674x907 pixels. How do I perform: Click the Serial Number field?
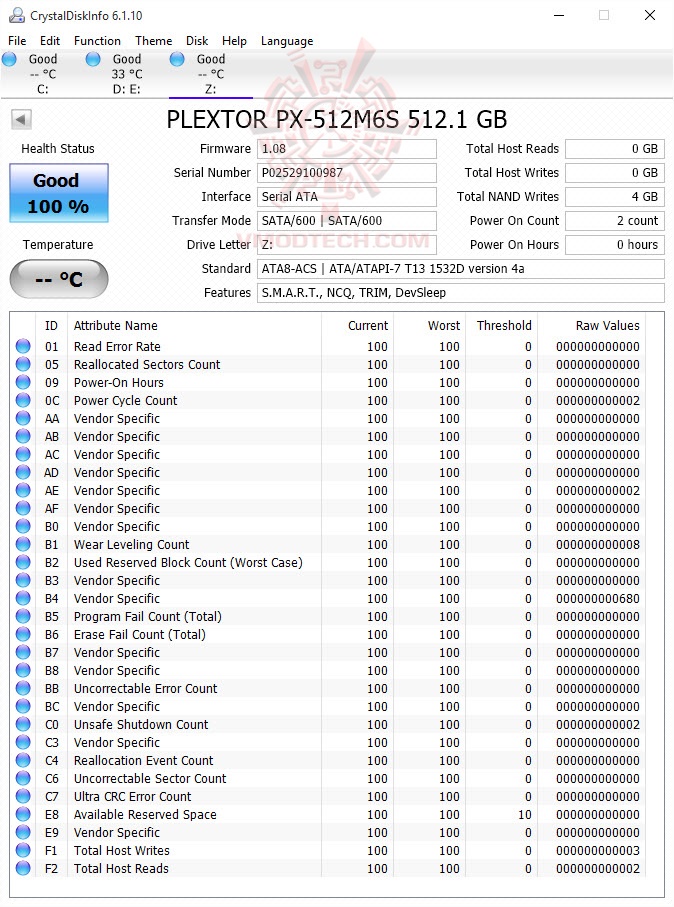tap(347, 172)
